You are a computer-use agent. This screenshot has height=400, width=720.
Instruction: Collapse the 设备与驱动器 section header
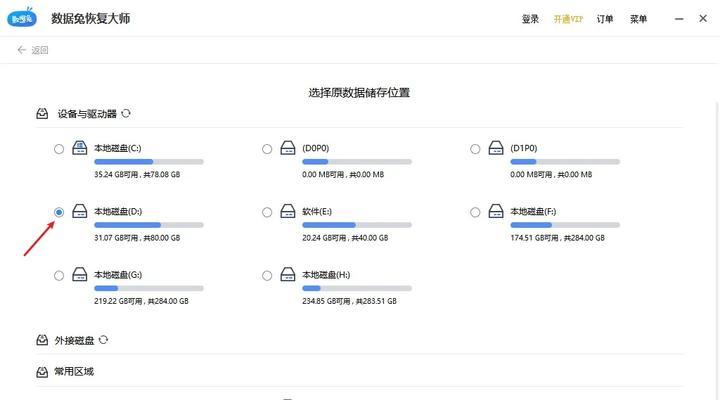[87, 114]
